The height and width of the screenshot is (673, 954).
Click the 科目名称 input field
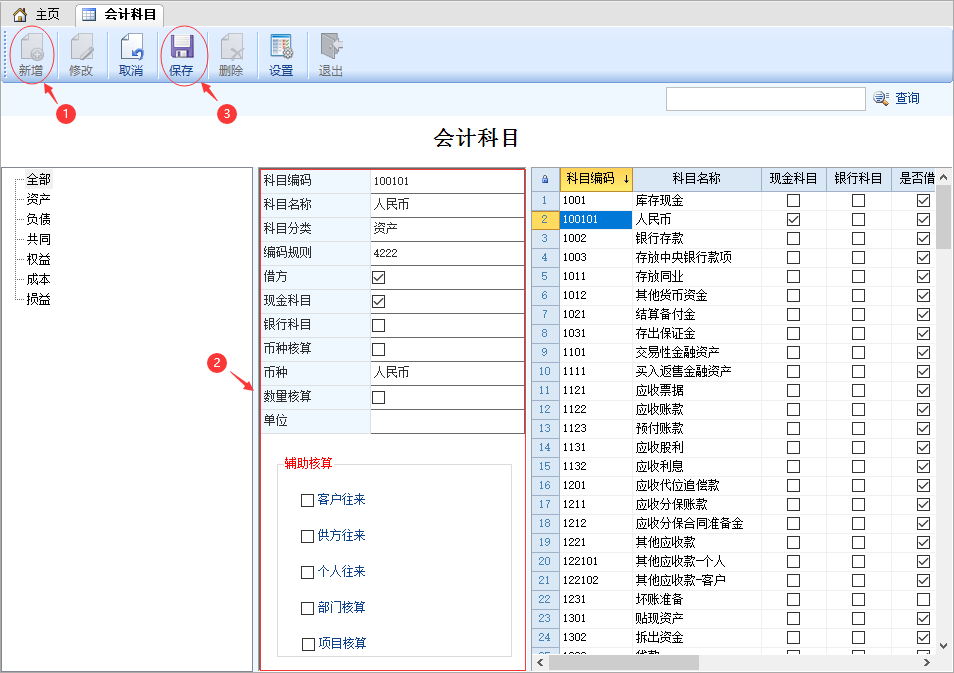click(447, 204)
